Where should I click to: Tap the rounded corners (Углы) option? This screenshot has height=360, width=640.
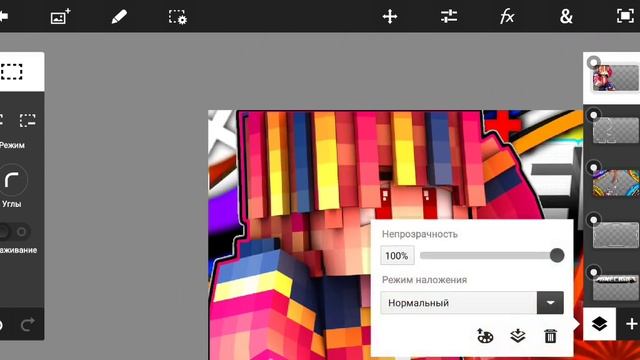click(12, 180)
